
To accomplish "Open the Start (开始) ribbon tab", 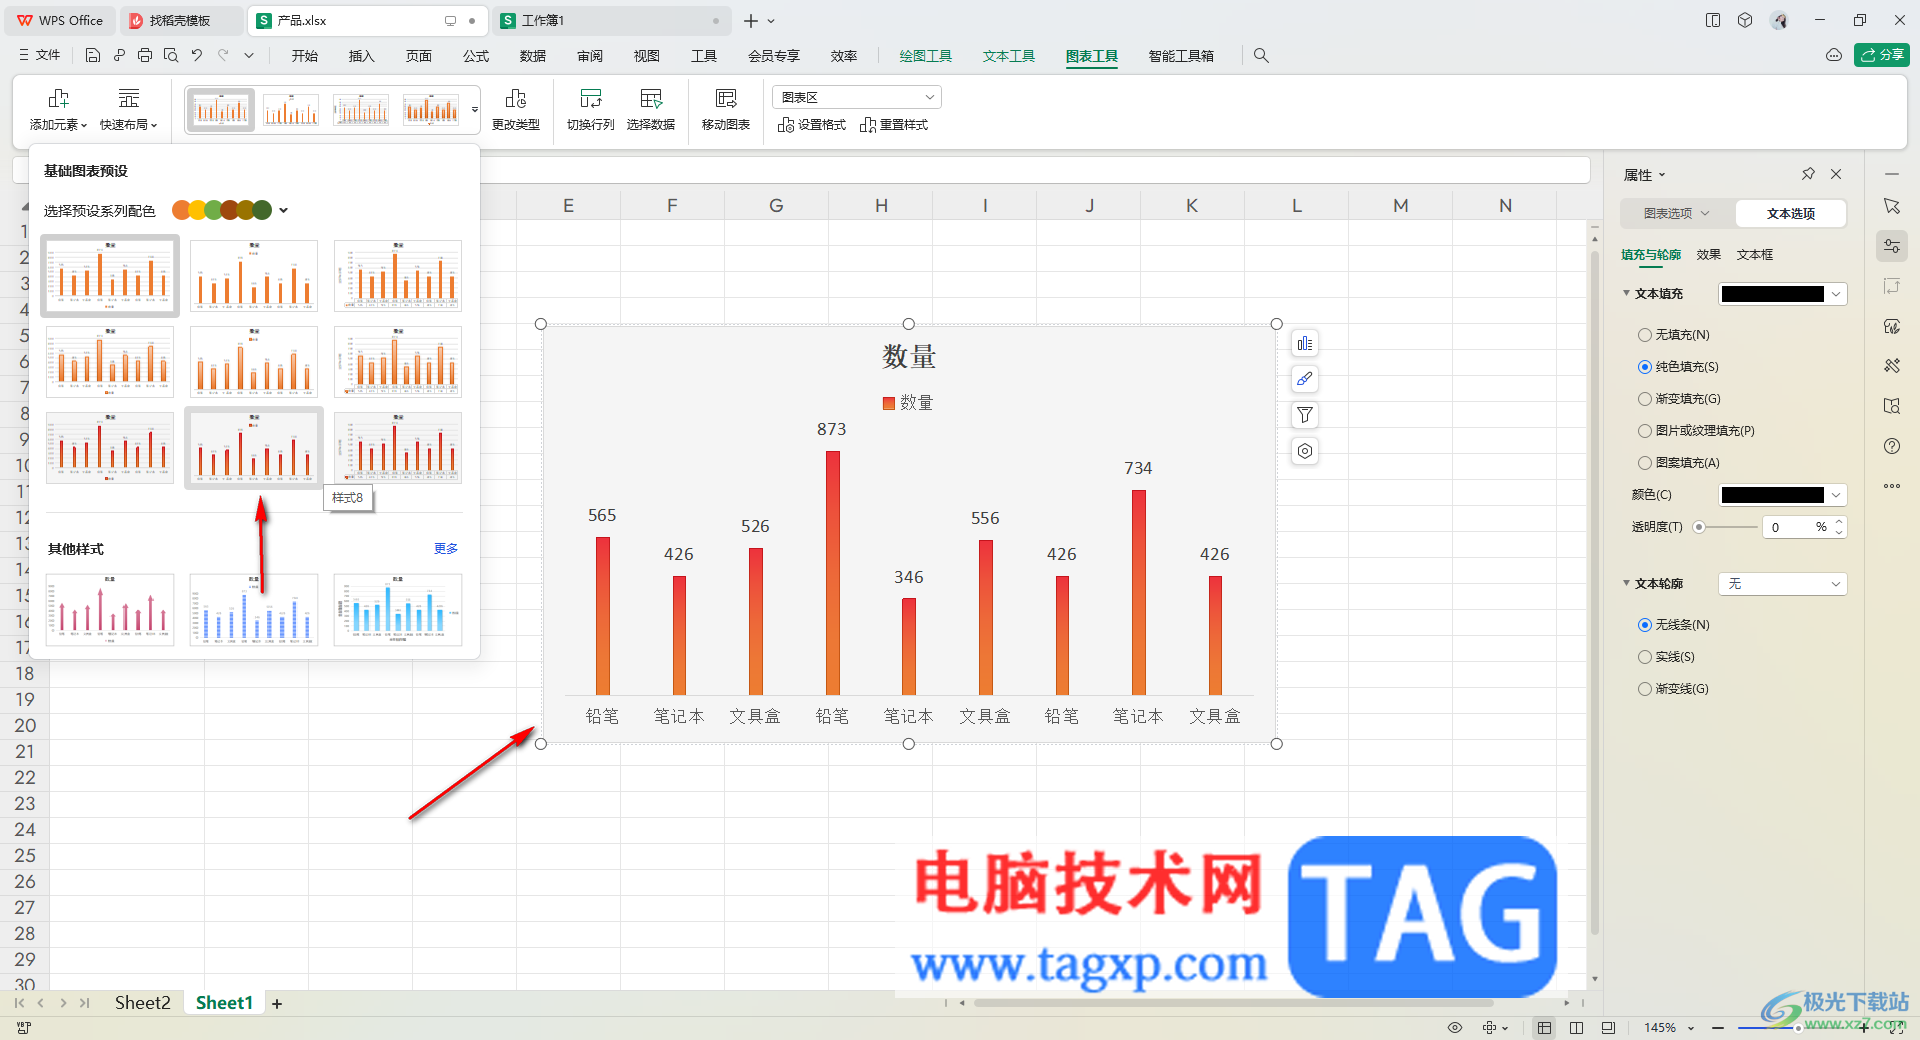I will [305, 56].
